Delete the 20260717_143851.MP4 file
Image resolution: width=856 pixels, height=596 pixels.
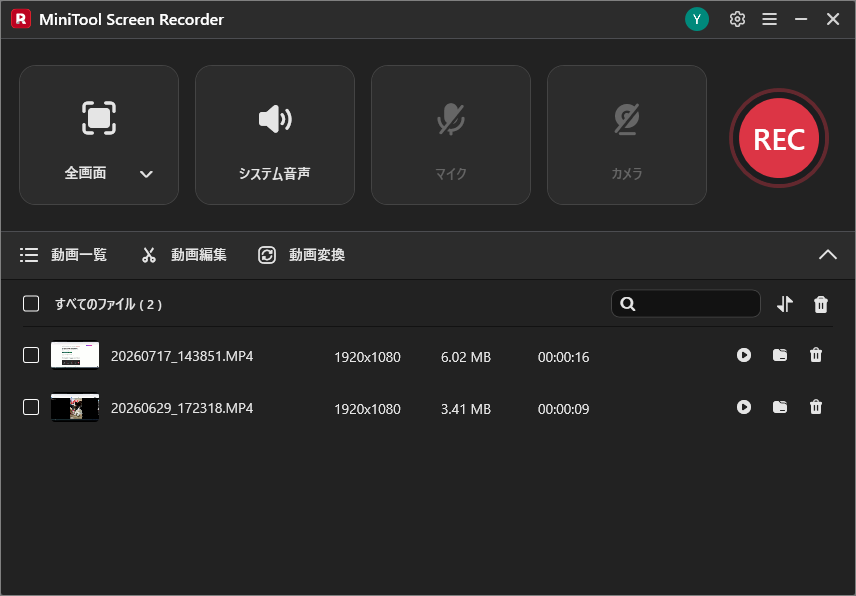pos(816,355)
